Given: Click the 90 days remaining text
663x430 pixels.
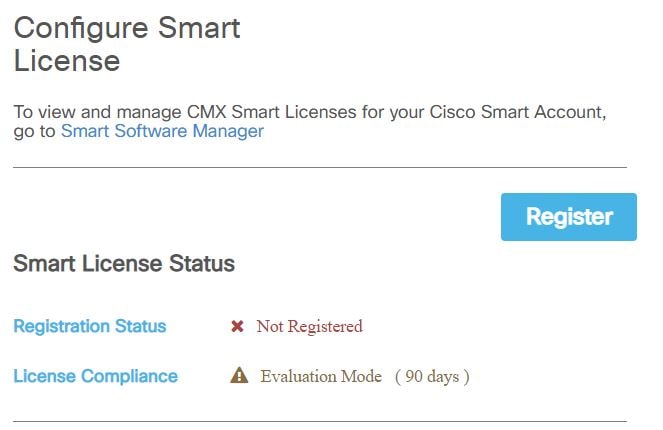Looking at the screenshot, I should point(432,376).
